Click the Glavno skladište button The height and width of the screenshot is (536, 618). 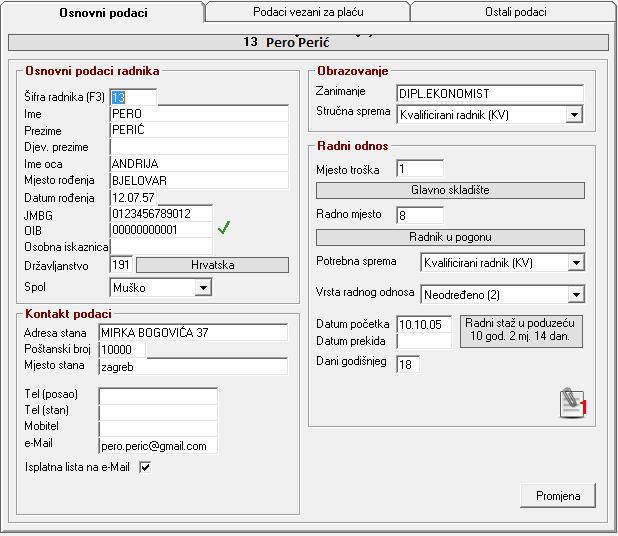pos(450,190)
